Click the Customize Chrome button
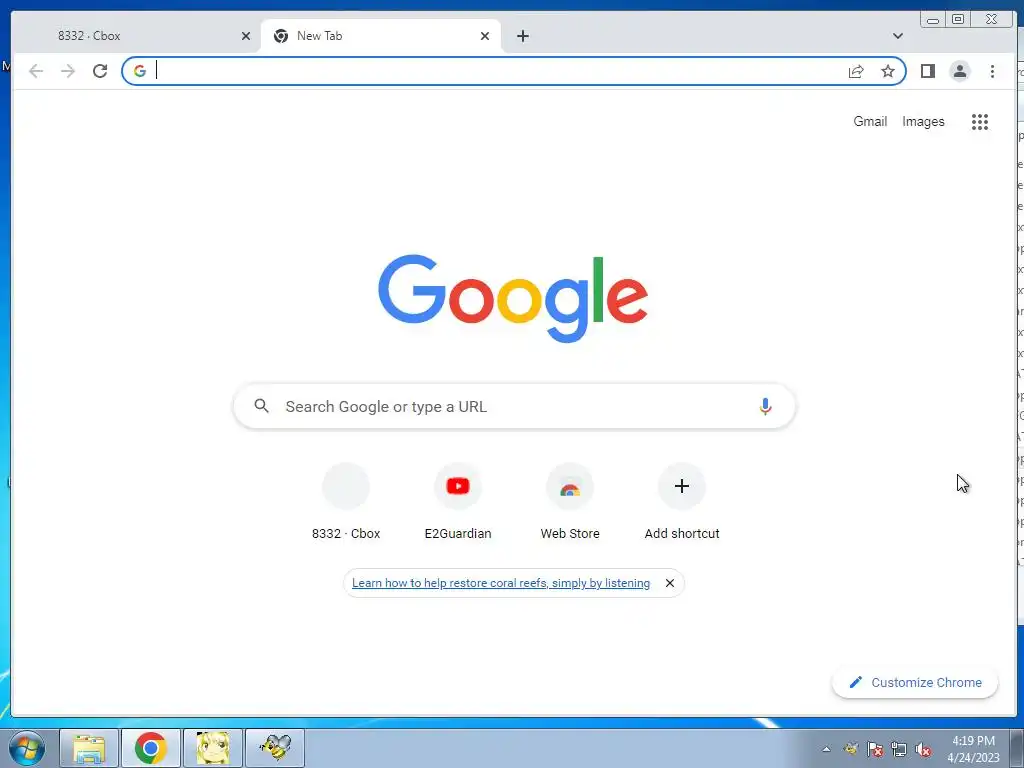This screenshot has width=1024, height=768. 914,682
